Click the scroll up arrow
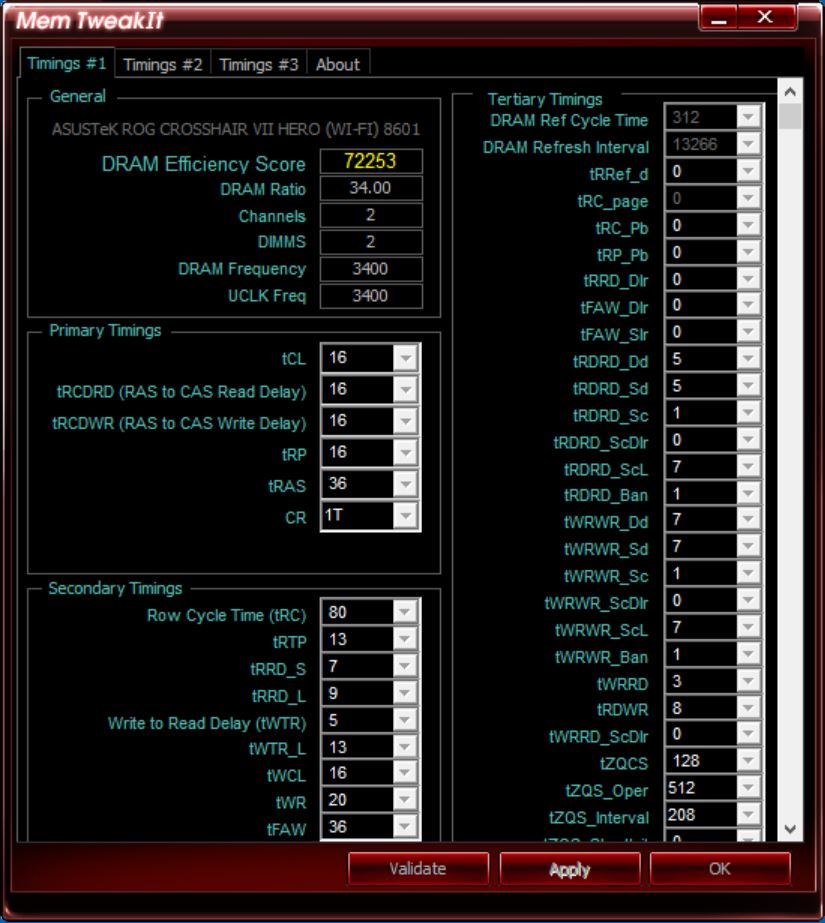825x923 pixels. [790, 91]
